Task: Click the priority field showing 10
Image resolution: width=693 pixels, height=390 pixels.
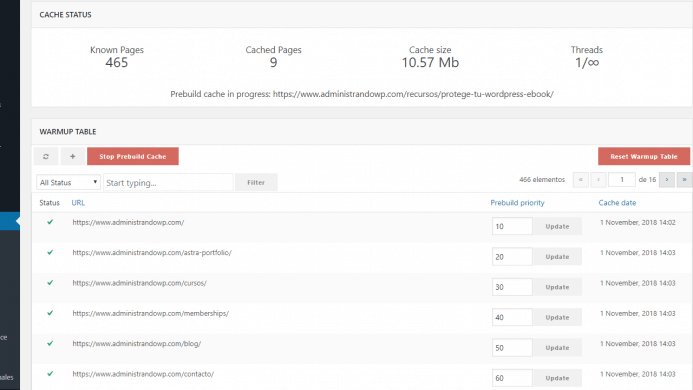Action: click(512, 226)
